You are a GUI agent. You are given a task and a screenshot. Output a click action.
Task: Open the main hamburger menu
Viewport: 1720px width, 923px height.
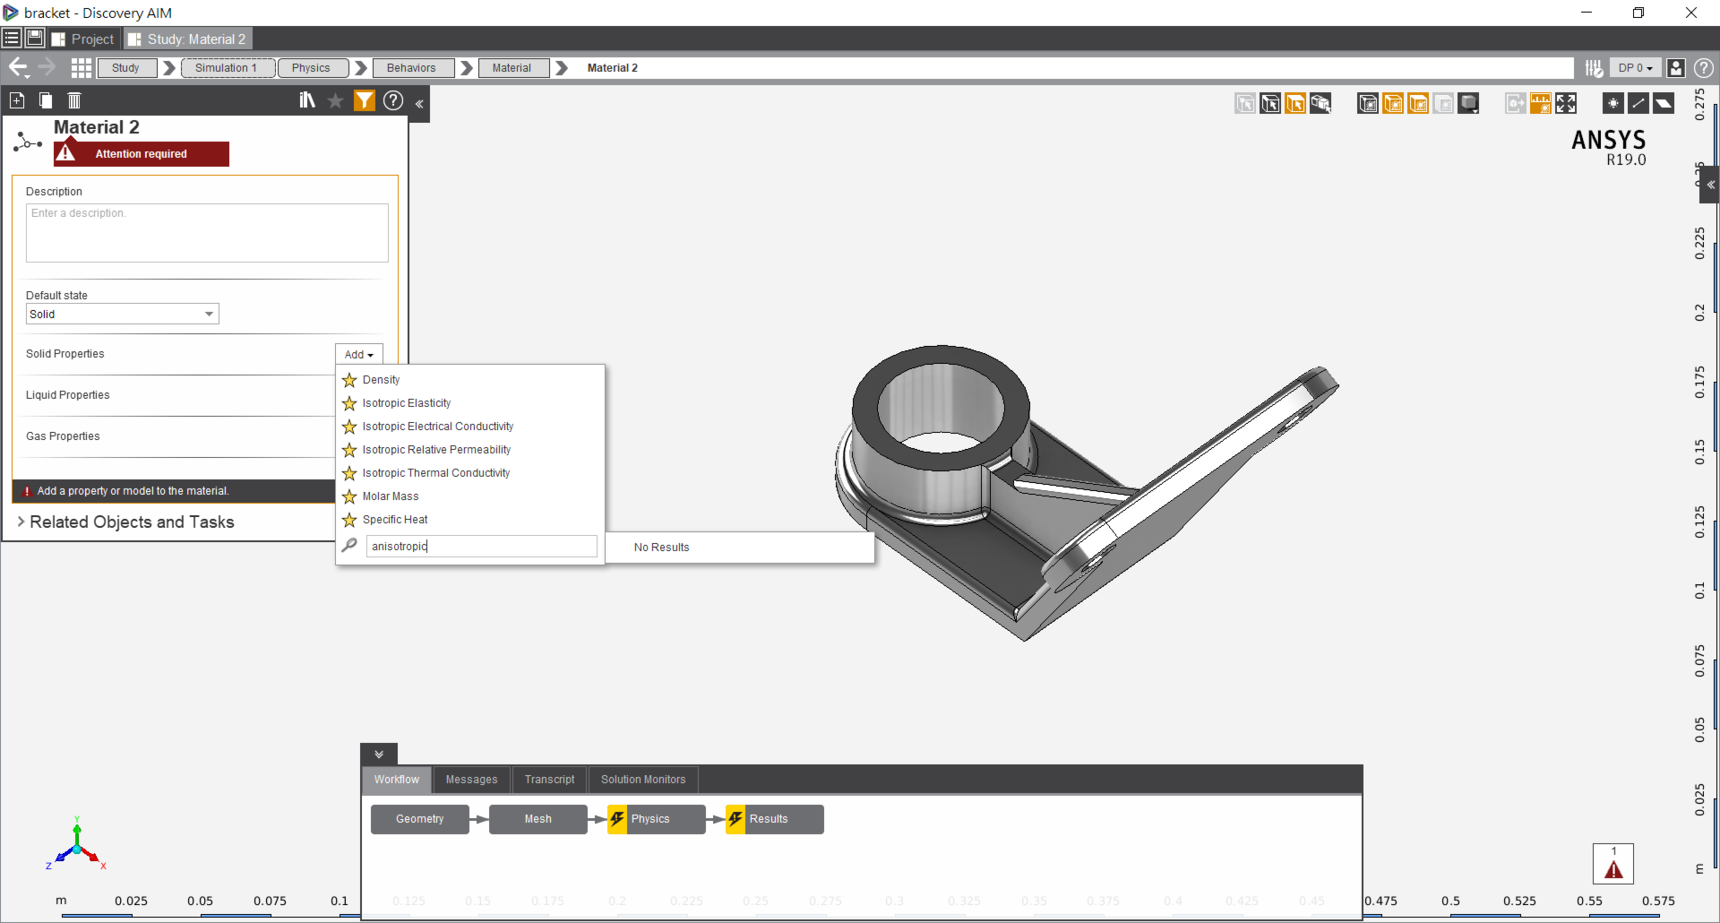coord(11,38)
